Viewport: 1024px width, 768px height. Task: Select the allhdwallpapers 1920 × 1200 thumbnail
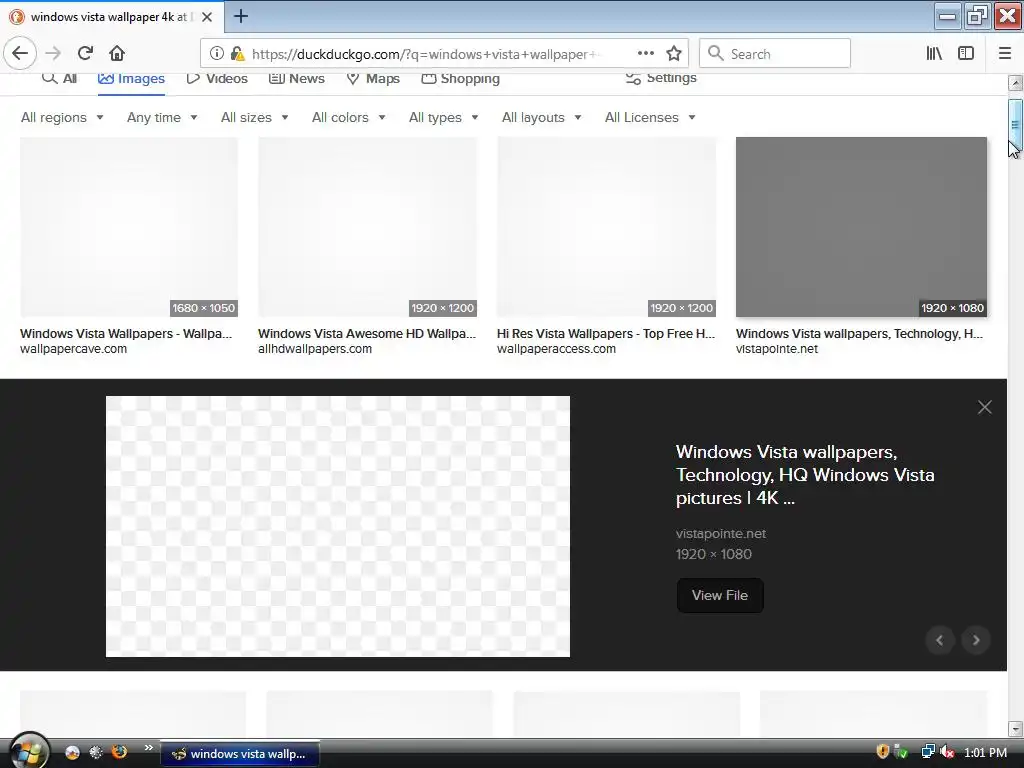(367, 227)
